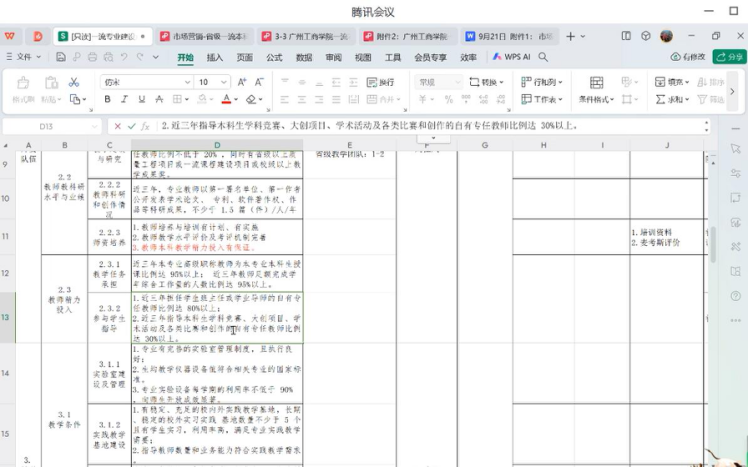Confirm cell entry with green checkmark

coord(131,126)
